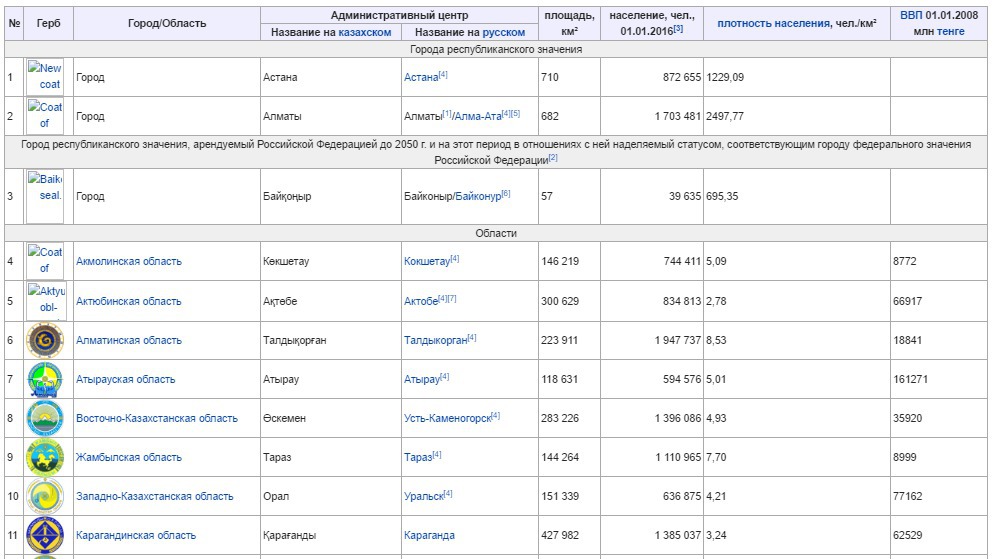994x559 pixels.
Task: Open the Алма-Ата link
Action: [478, 116]
